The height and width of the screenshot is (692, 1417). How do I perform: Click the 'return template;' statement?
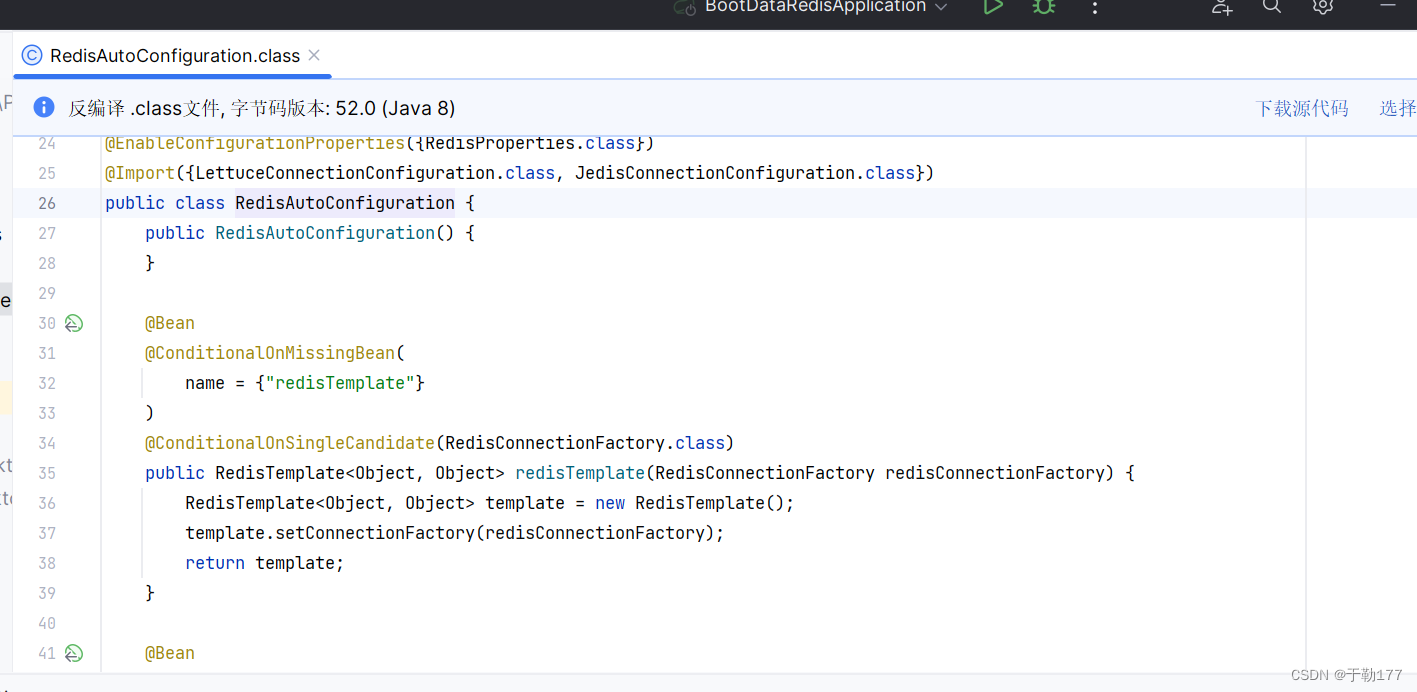pos(264,563)
